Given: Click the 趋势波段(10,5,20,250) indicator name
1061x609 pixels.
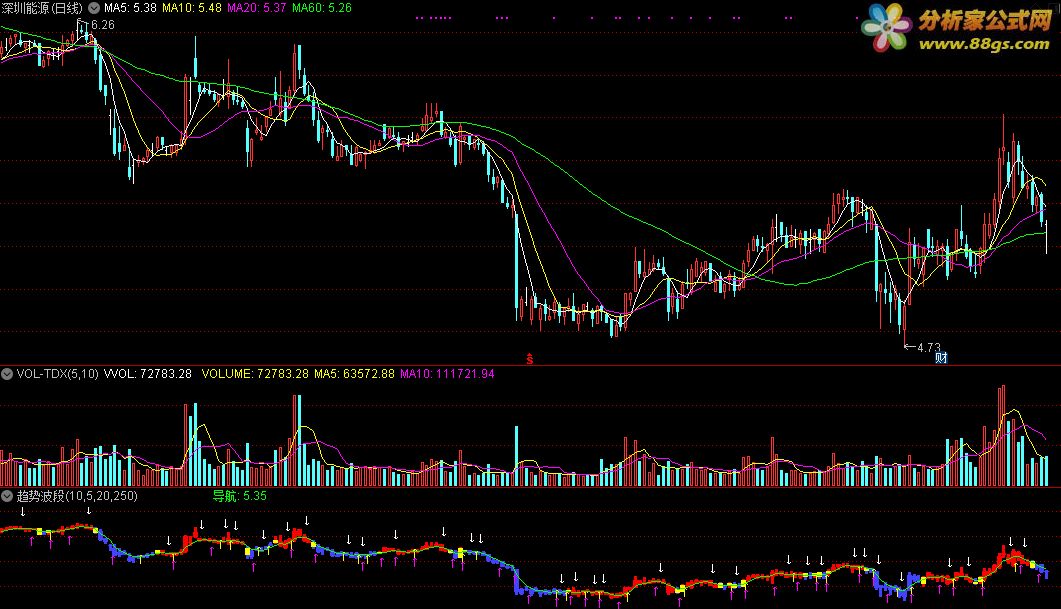Looking at the screenshot, I should pos(77,496).
